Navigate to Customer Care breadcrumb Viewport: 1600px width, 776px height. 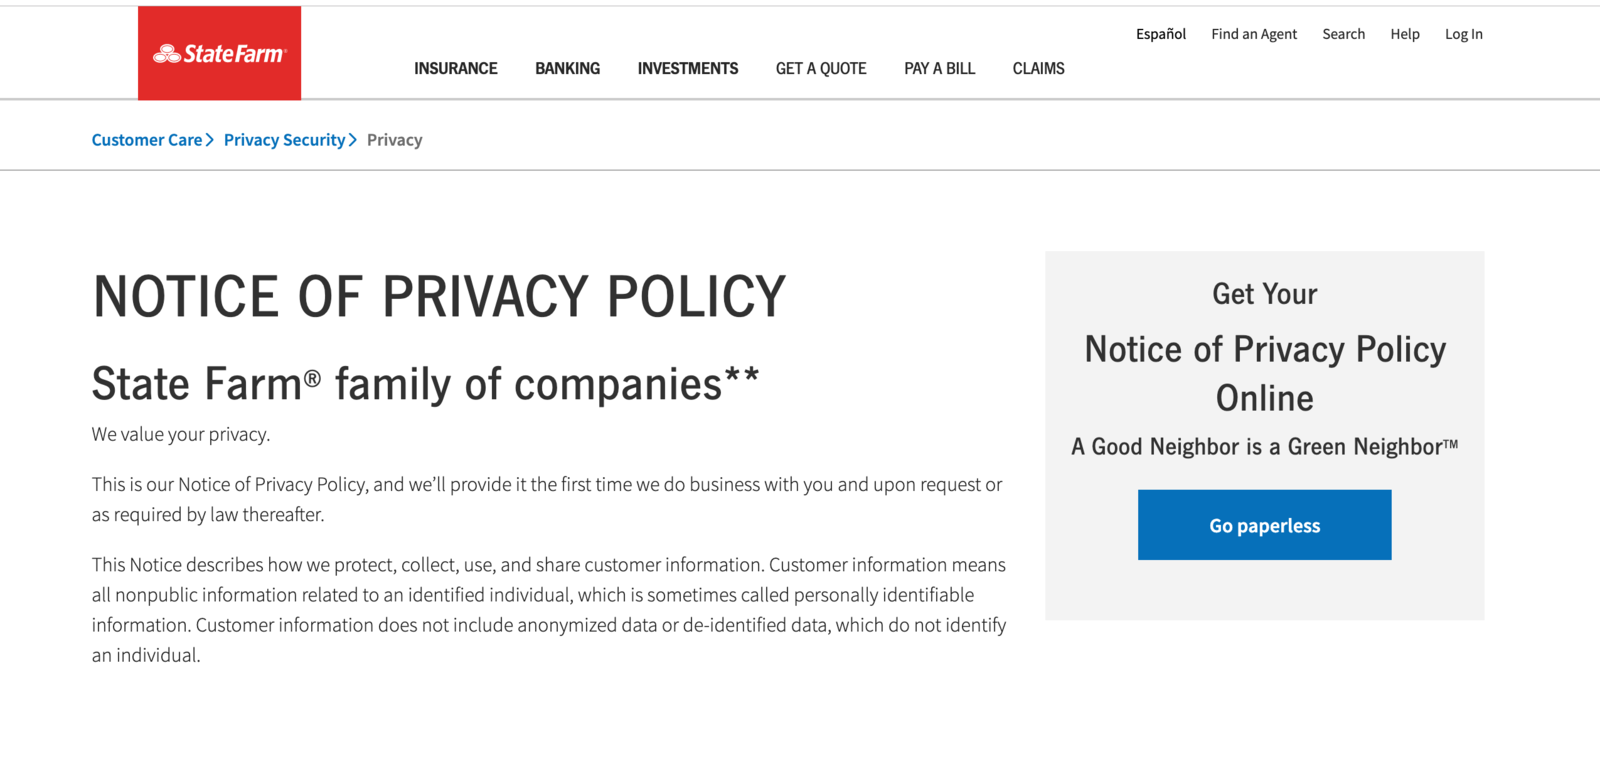(147, 140)
